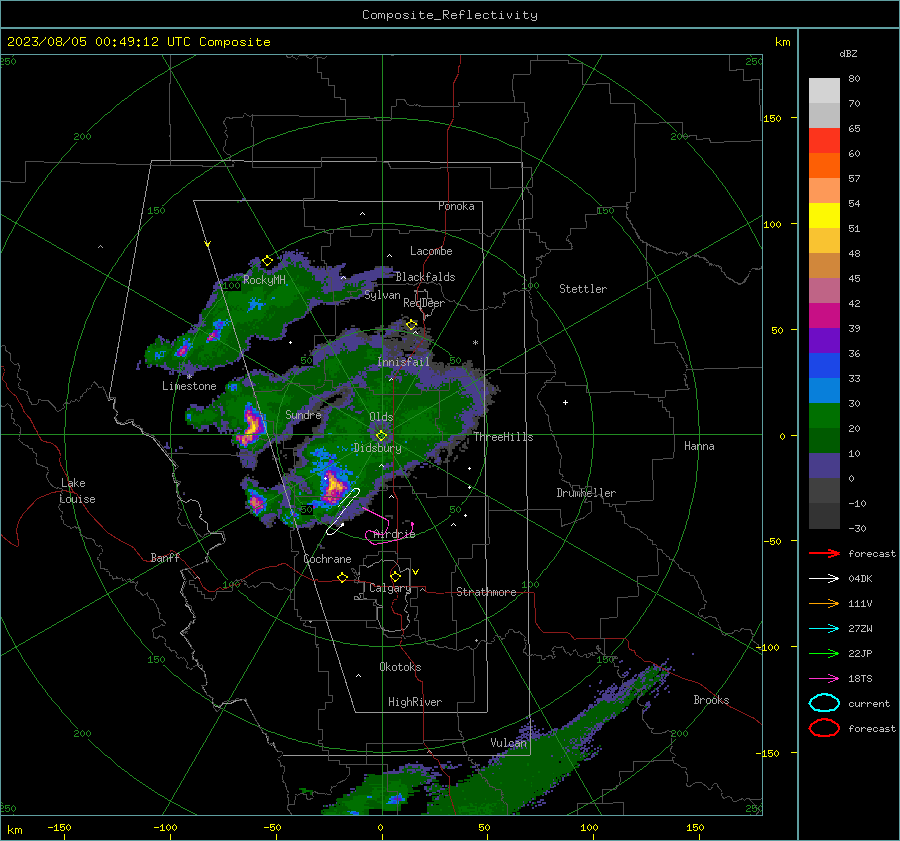Screen dimensions: 900x841
Task: Click the Sundre city label
Action: click(303, 414)
